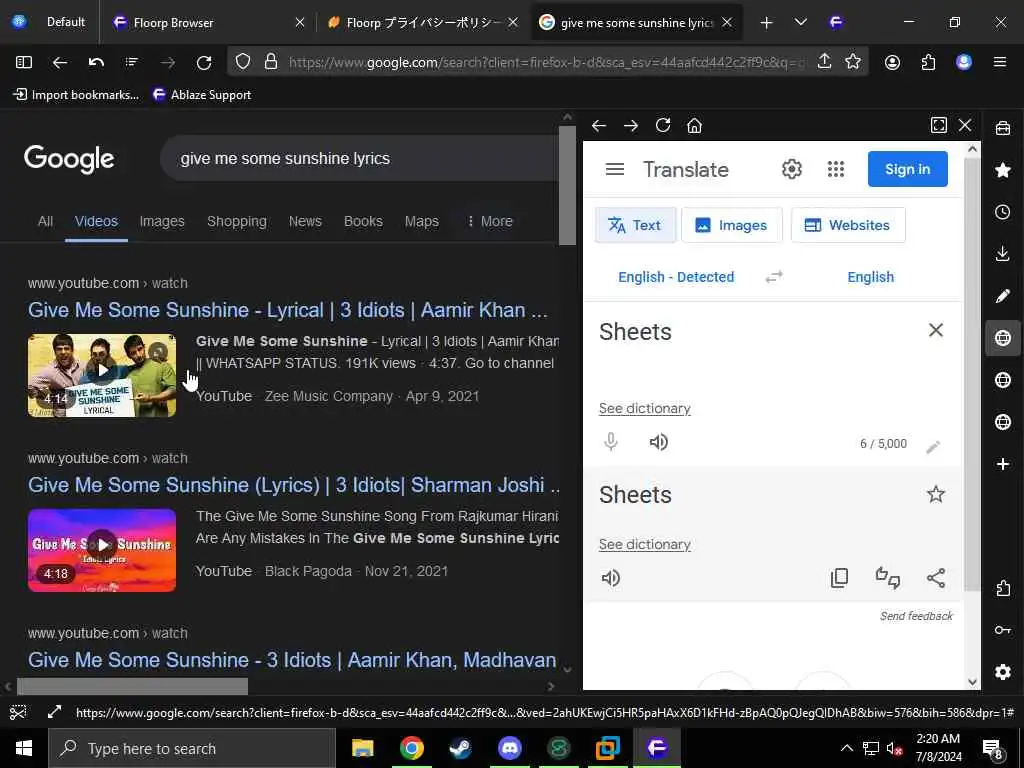Open the list all tabs chevron
This screenshot has height=768, width=1024.
pos(801,23)
